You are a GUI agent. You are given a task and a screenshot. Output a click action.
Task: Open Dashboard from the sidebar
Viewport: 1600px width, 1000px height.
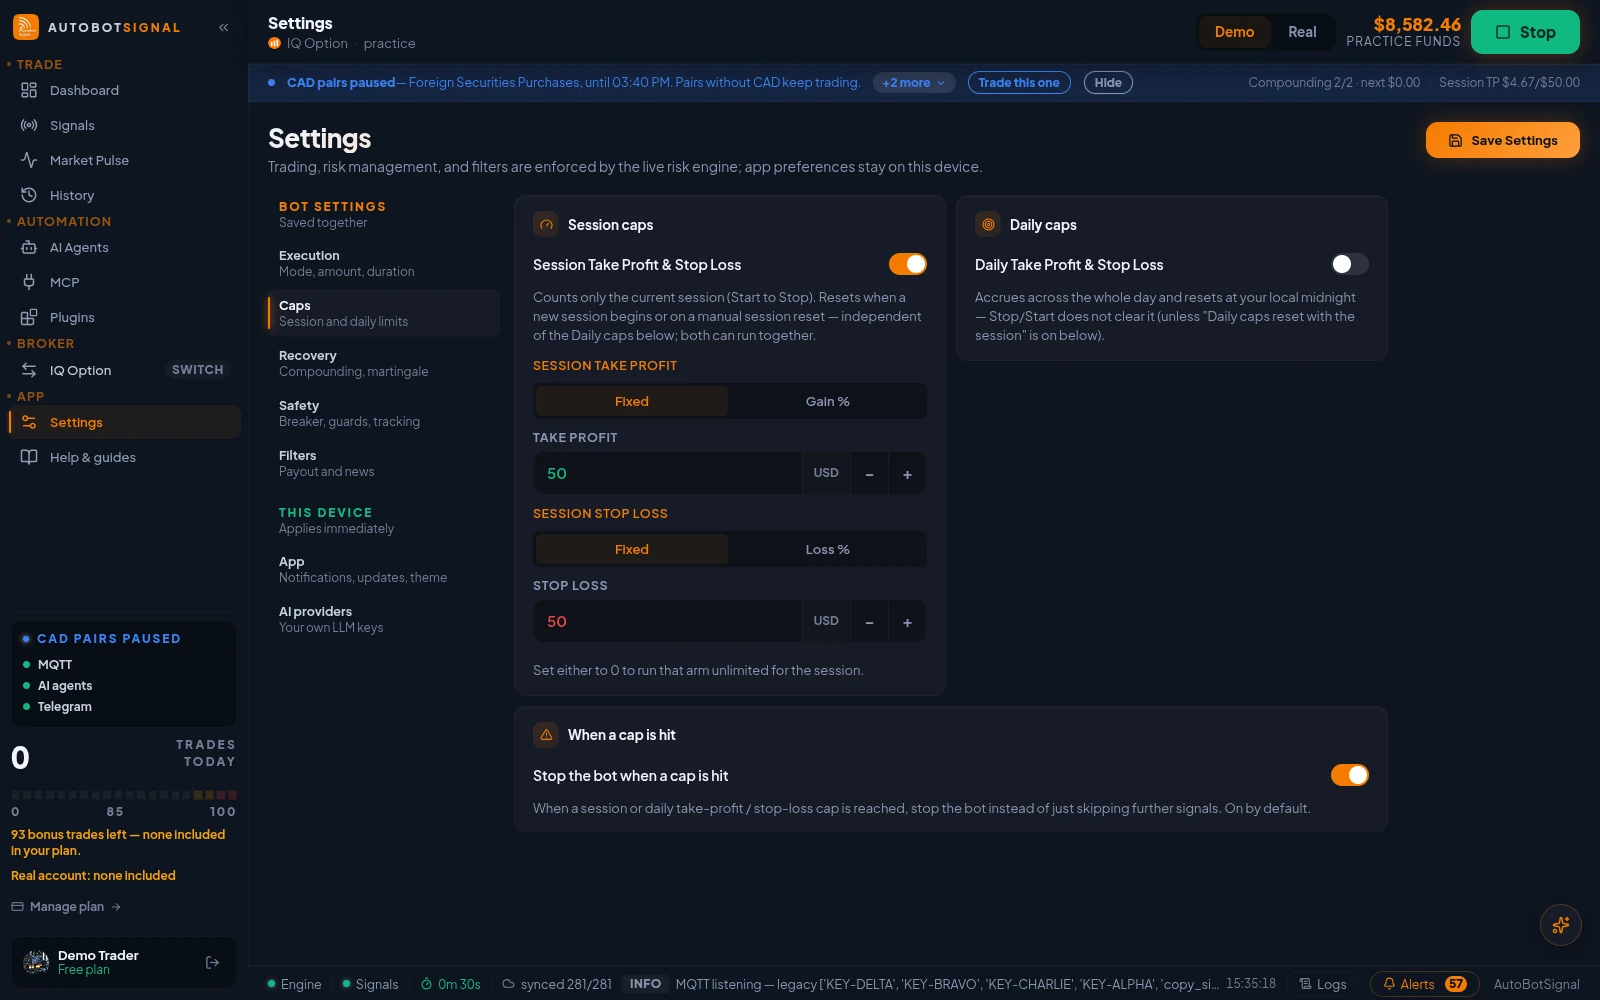click(x=124, y=90)
